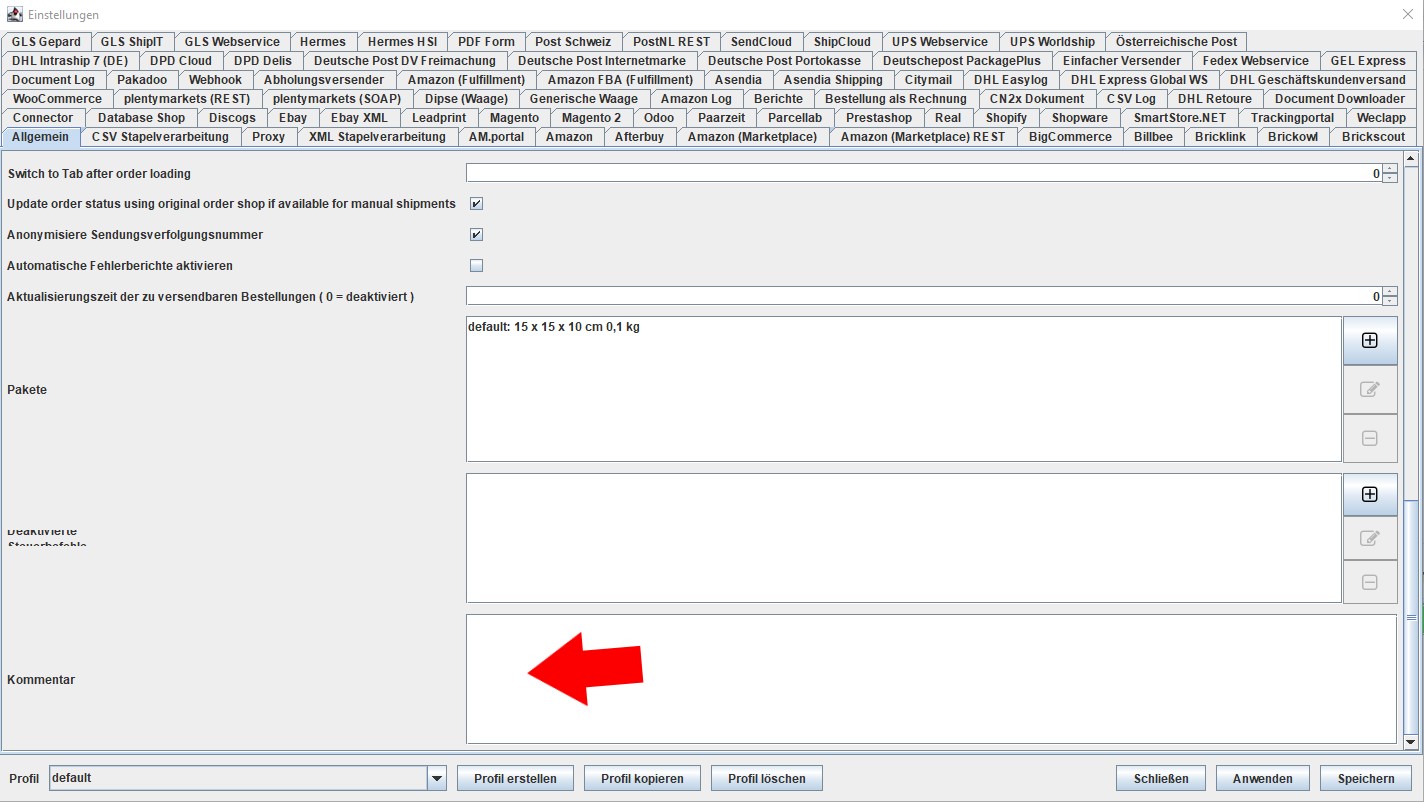The image size is (1424, 802).
Task: Remove the deactivated Steuerbefehle entry
Action: click(x=1369, y=582)
